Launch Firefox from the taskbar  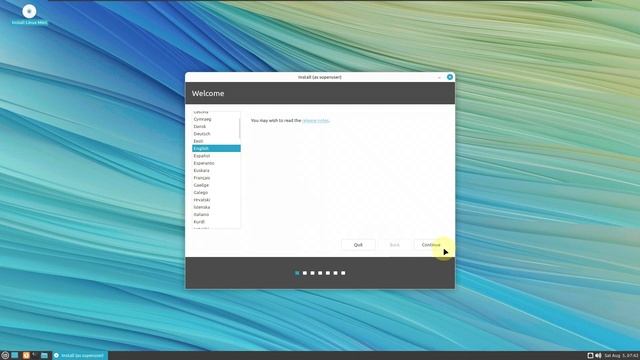pyautogui.click(x=26, y=356)
